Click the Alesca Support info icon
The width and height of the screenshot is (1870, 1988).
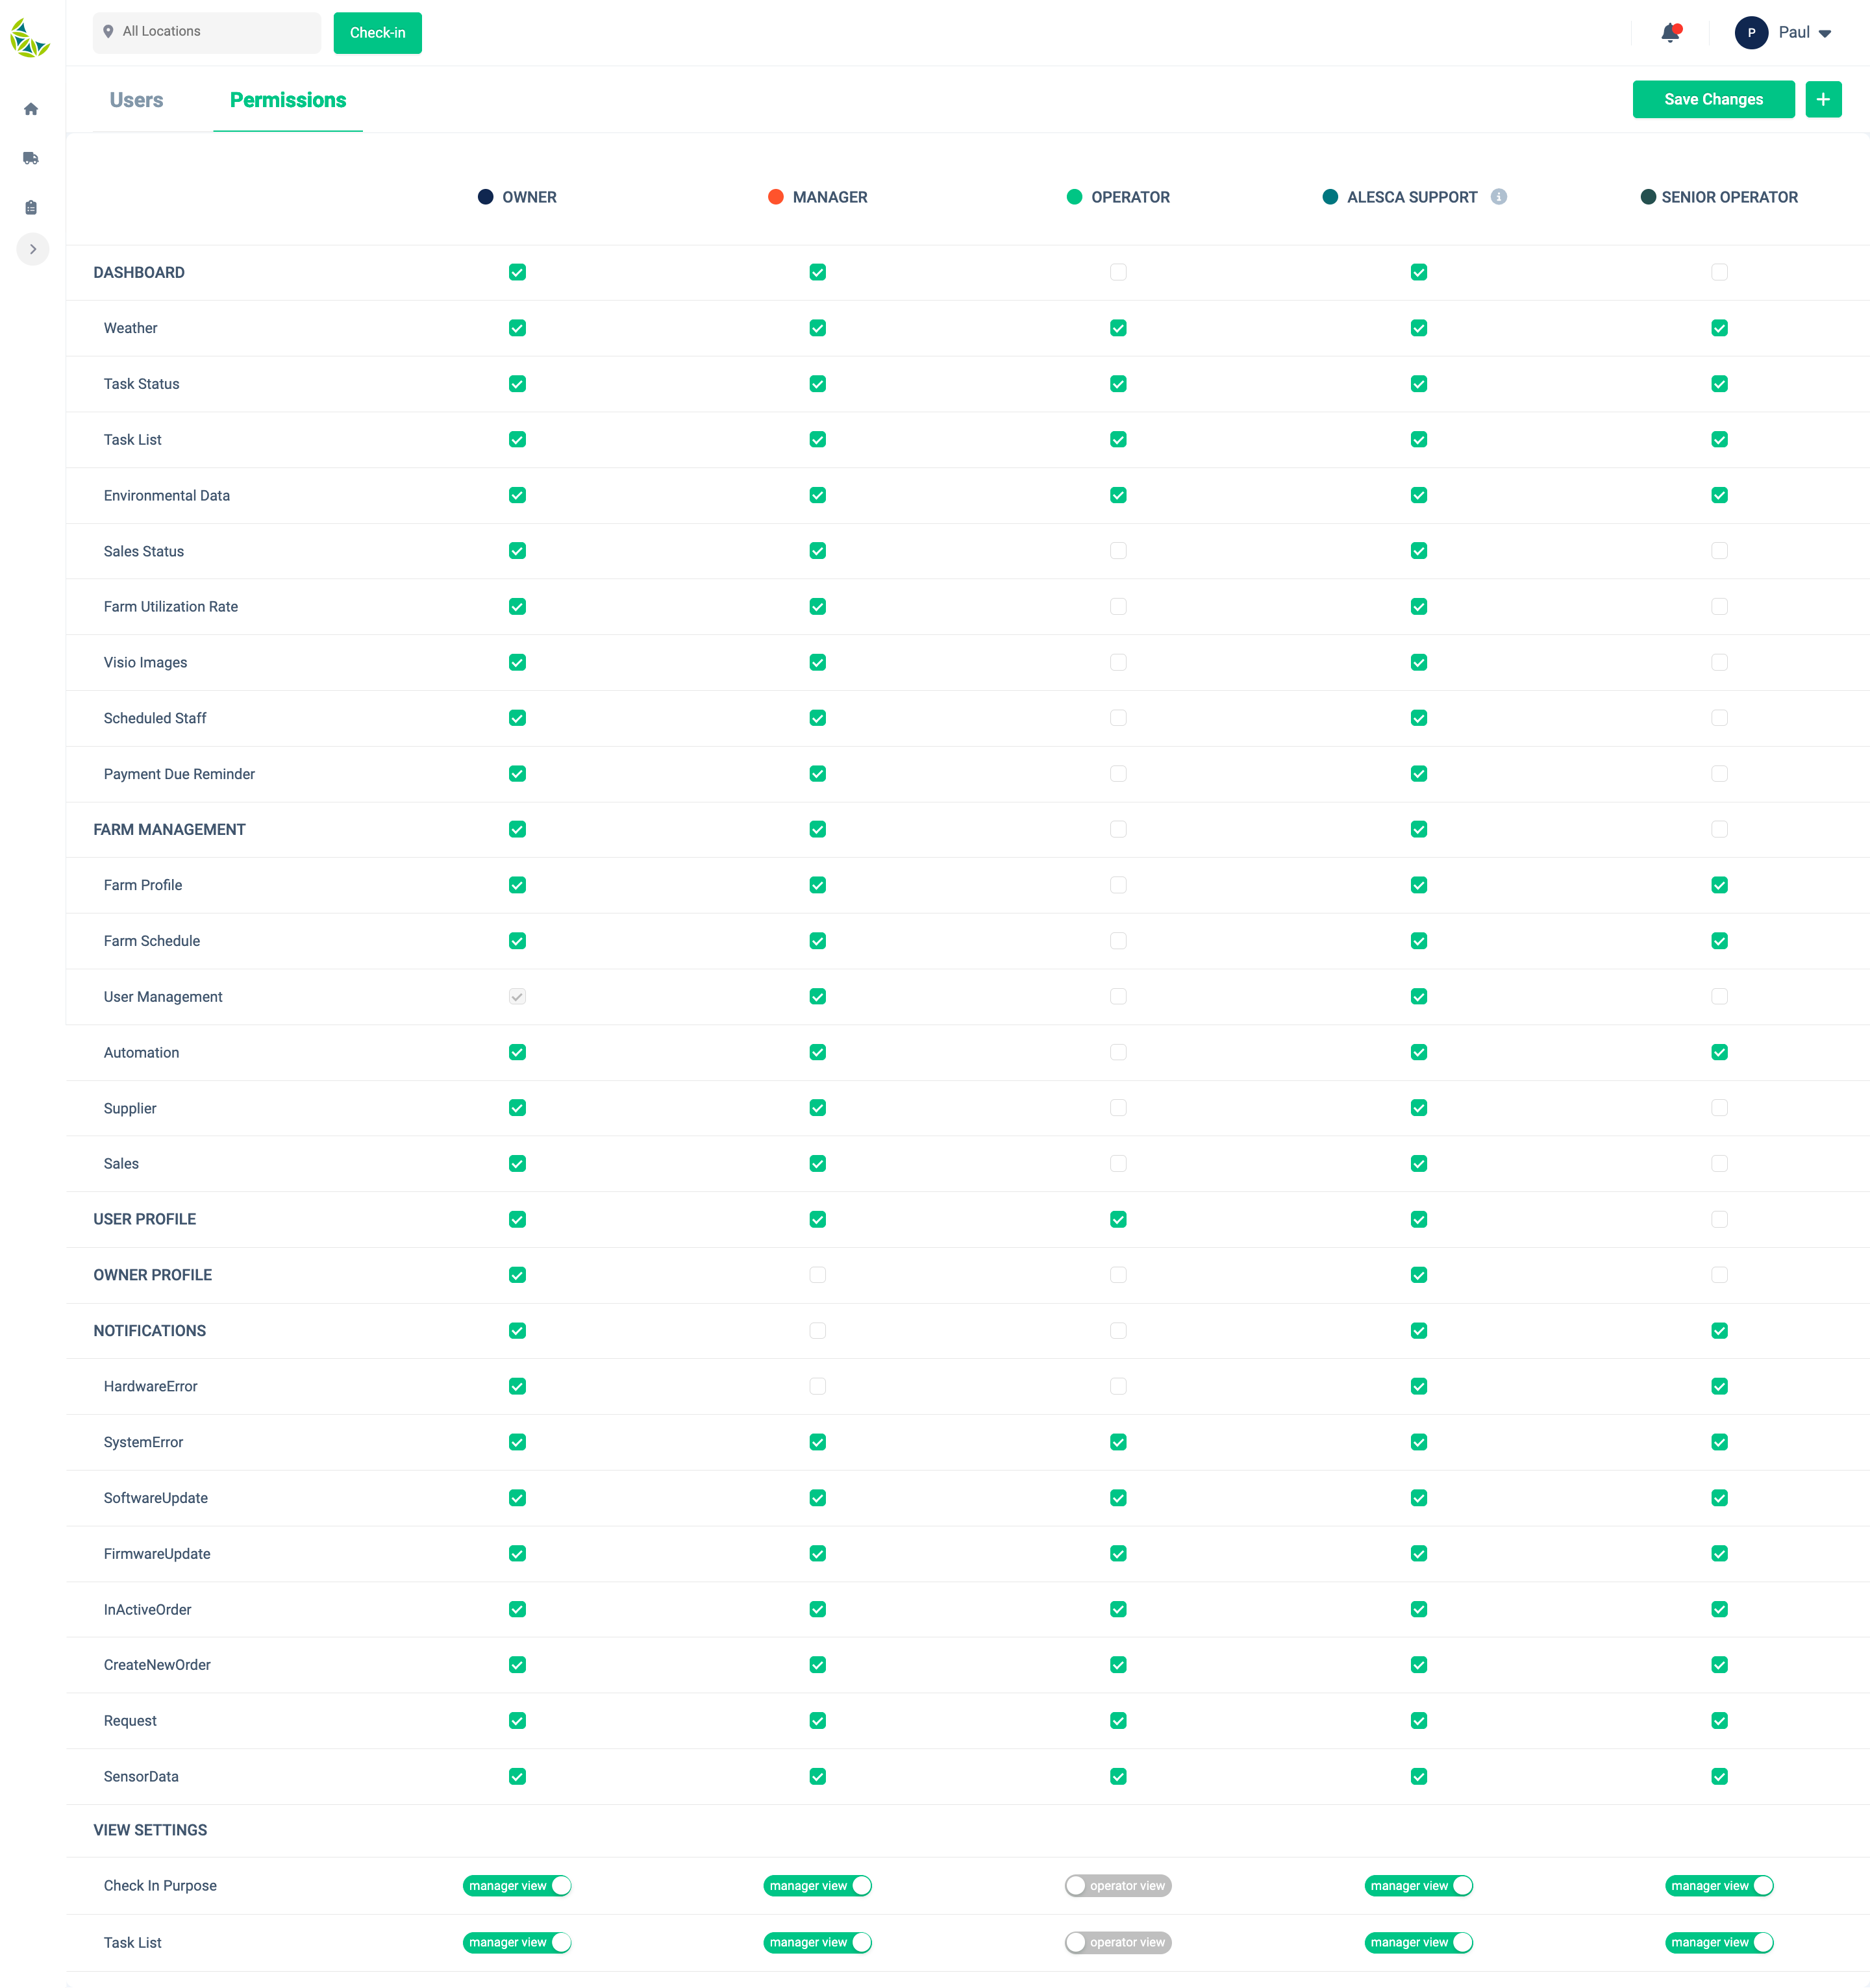(1498, 197)
